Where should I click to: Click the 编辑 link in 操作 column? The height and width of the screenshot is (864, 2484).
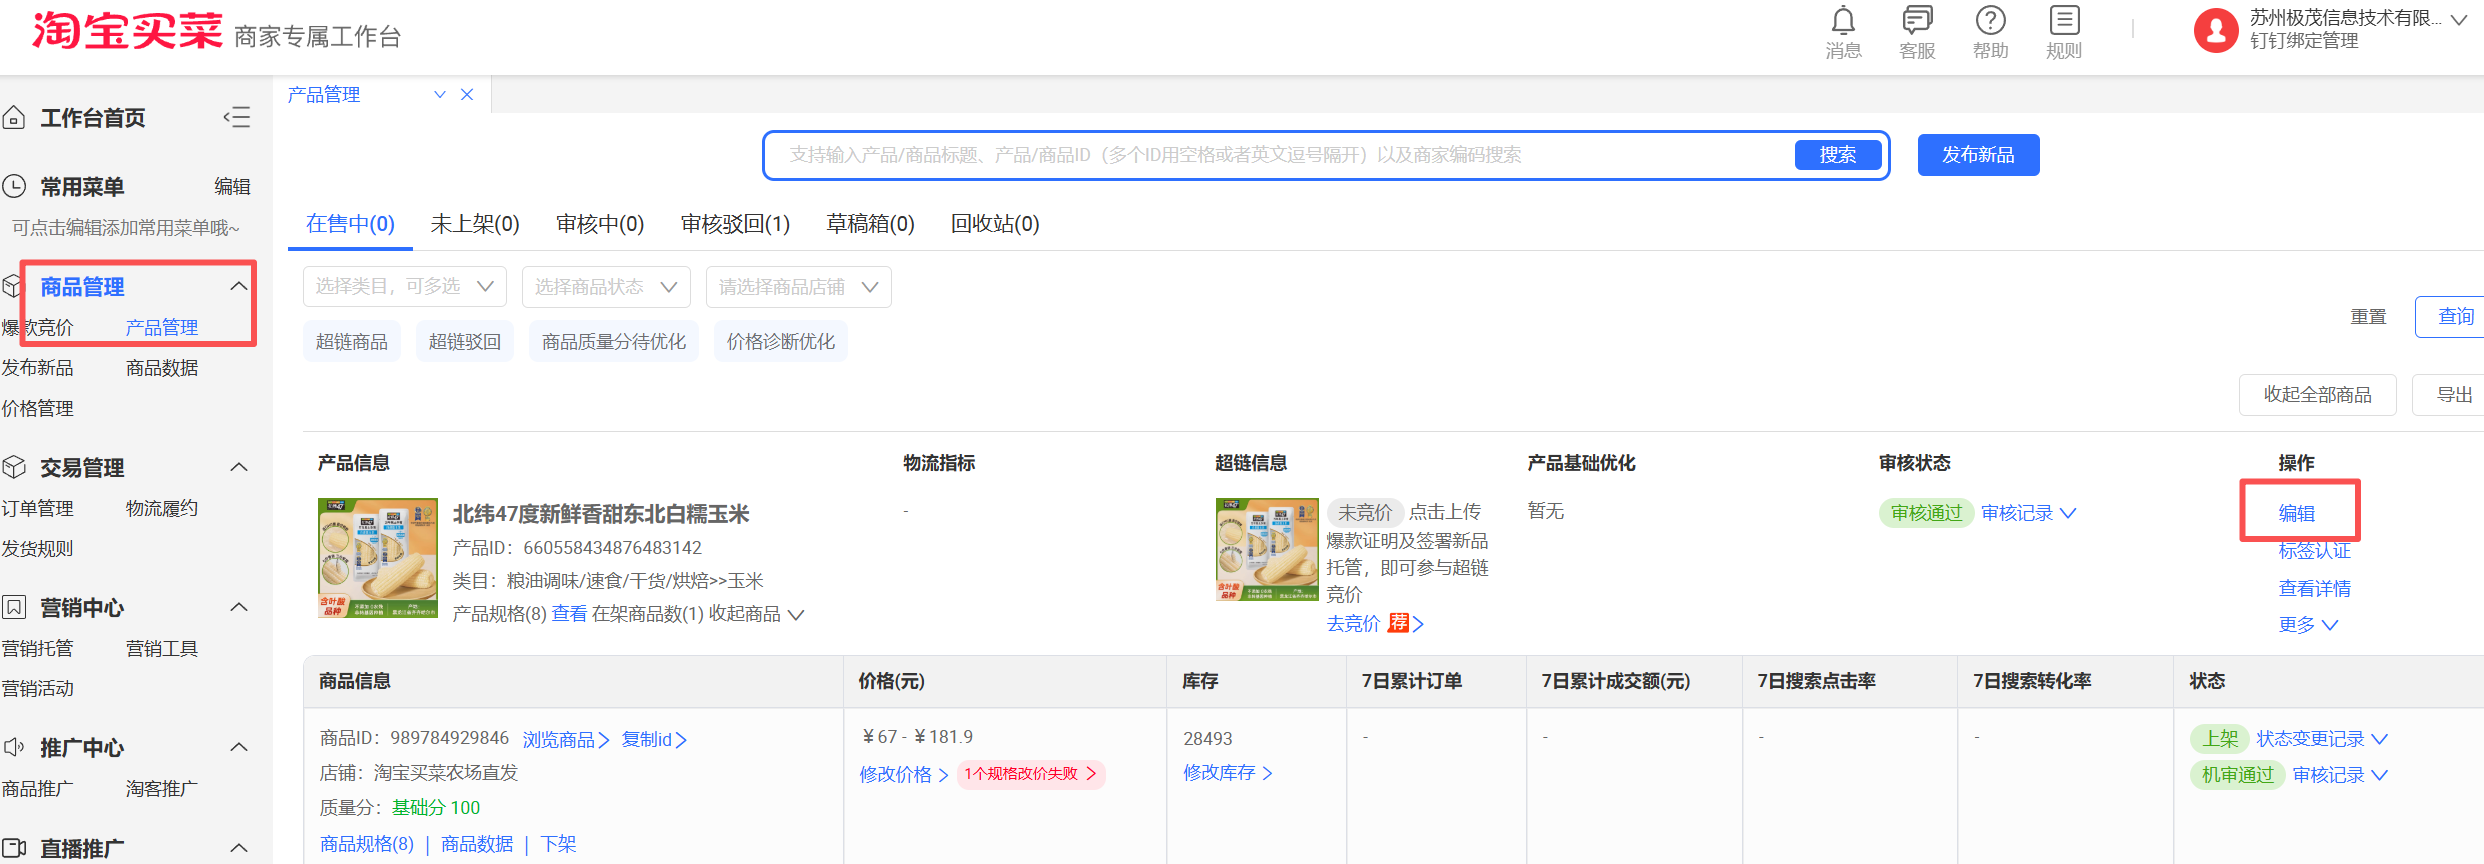tap(2296, 513)
